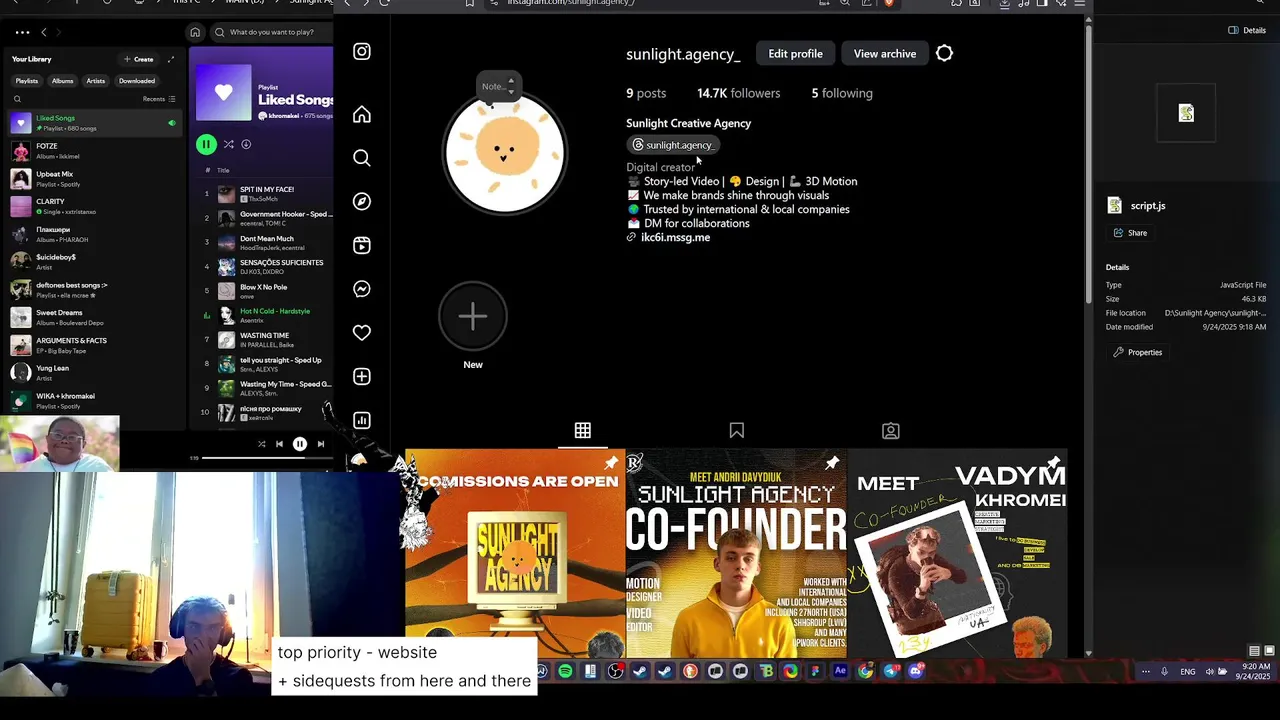Image resolution: width=1280 pixels, height=720 pixels.
Task: Select the Posts grid tab
Action: tap(583, 430)
